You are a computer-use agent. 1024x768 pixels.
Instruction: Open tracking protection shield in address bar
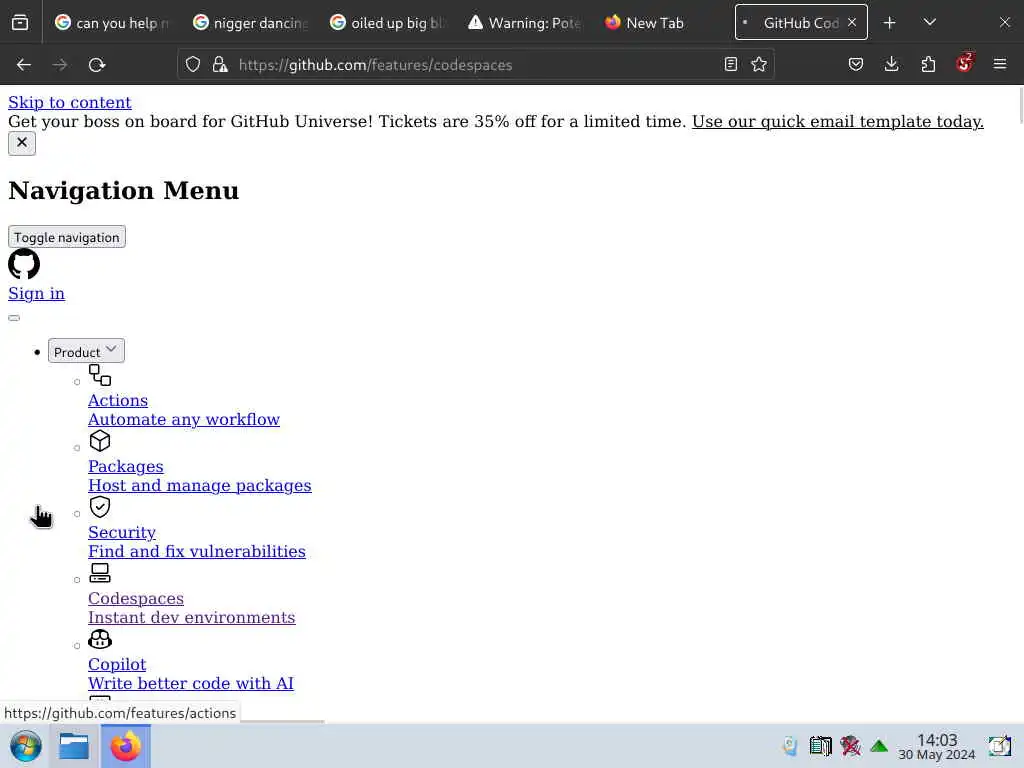193,65
